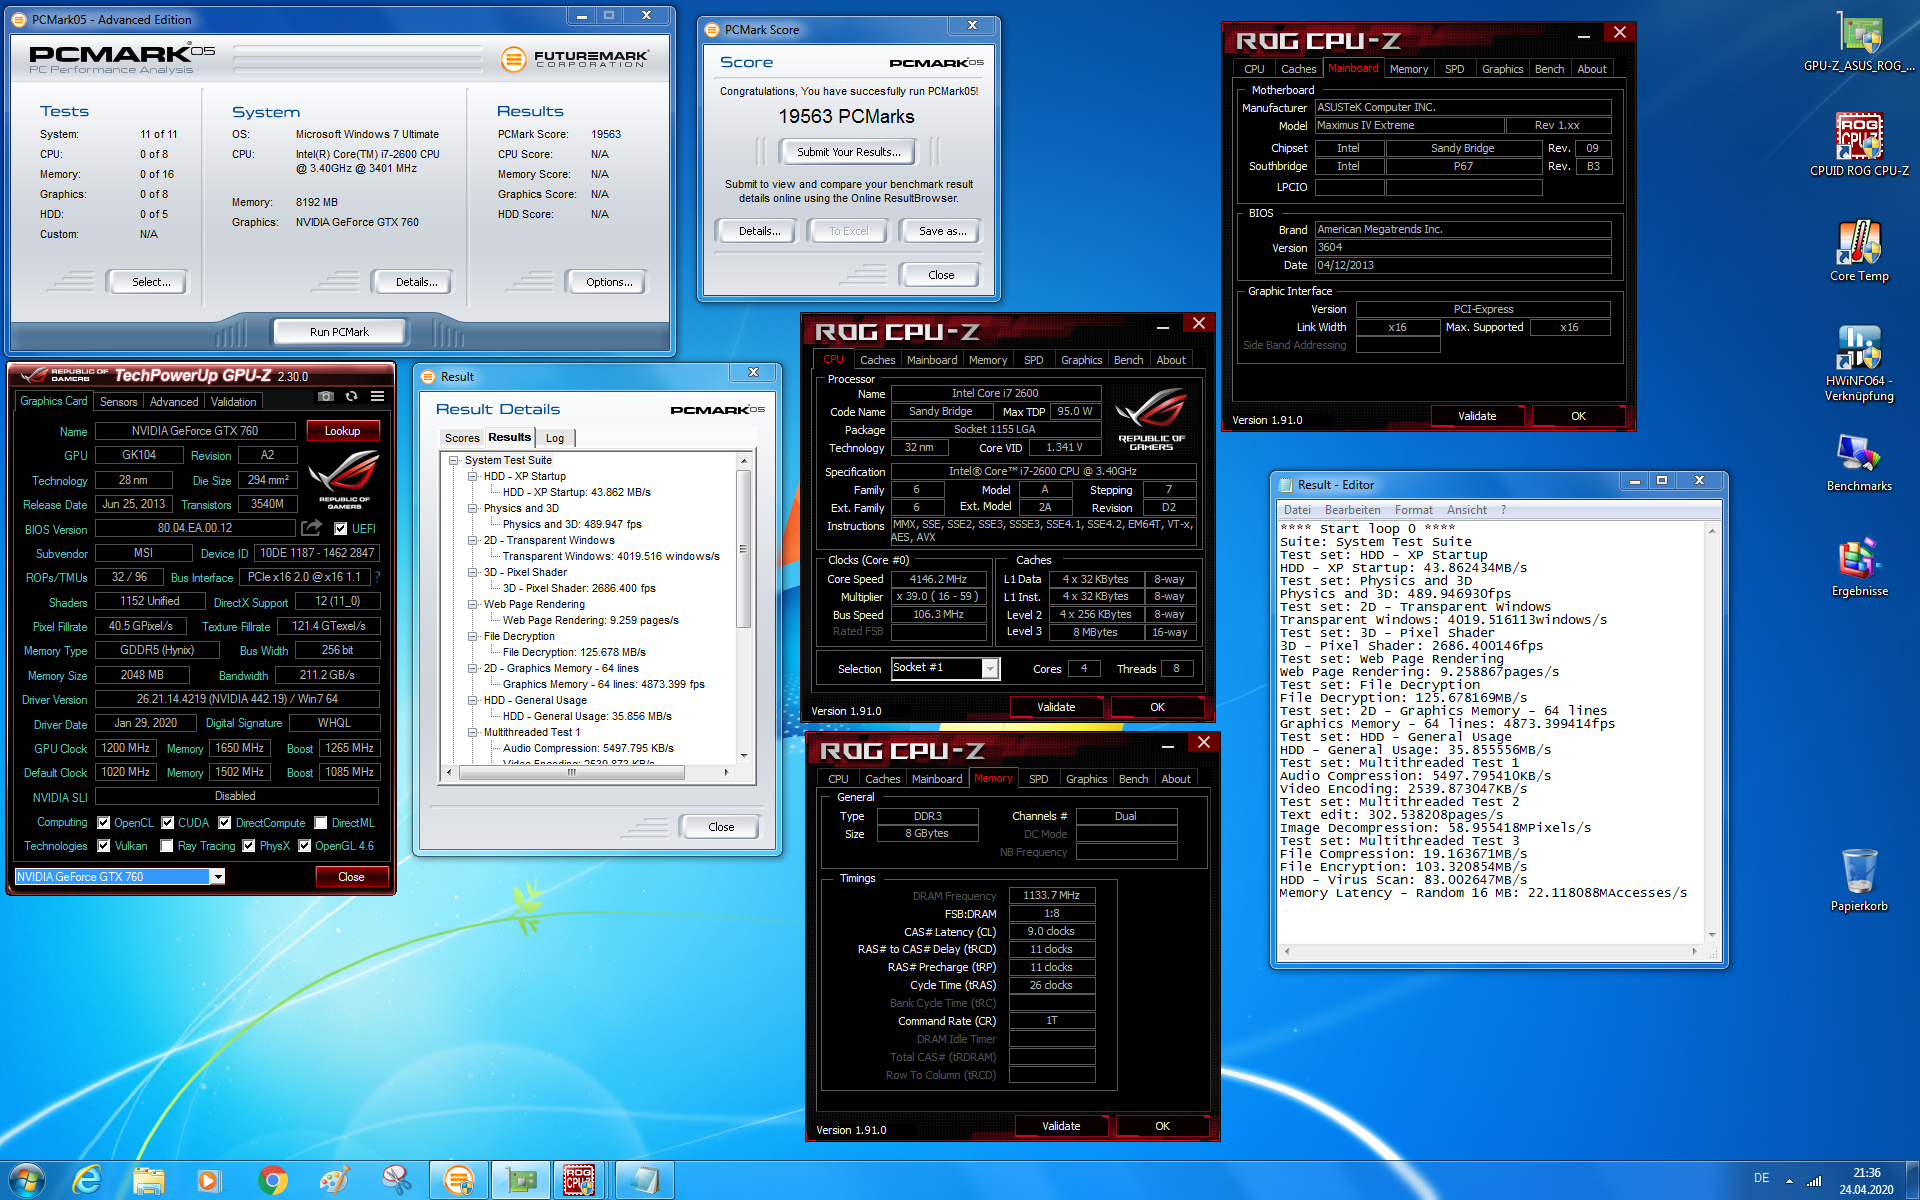Screen dimensions: 1920x1200
Task: Click network signal tray icon
Action: (1814, 1181)
